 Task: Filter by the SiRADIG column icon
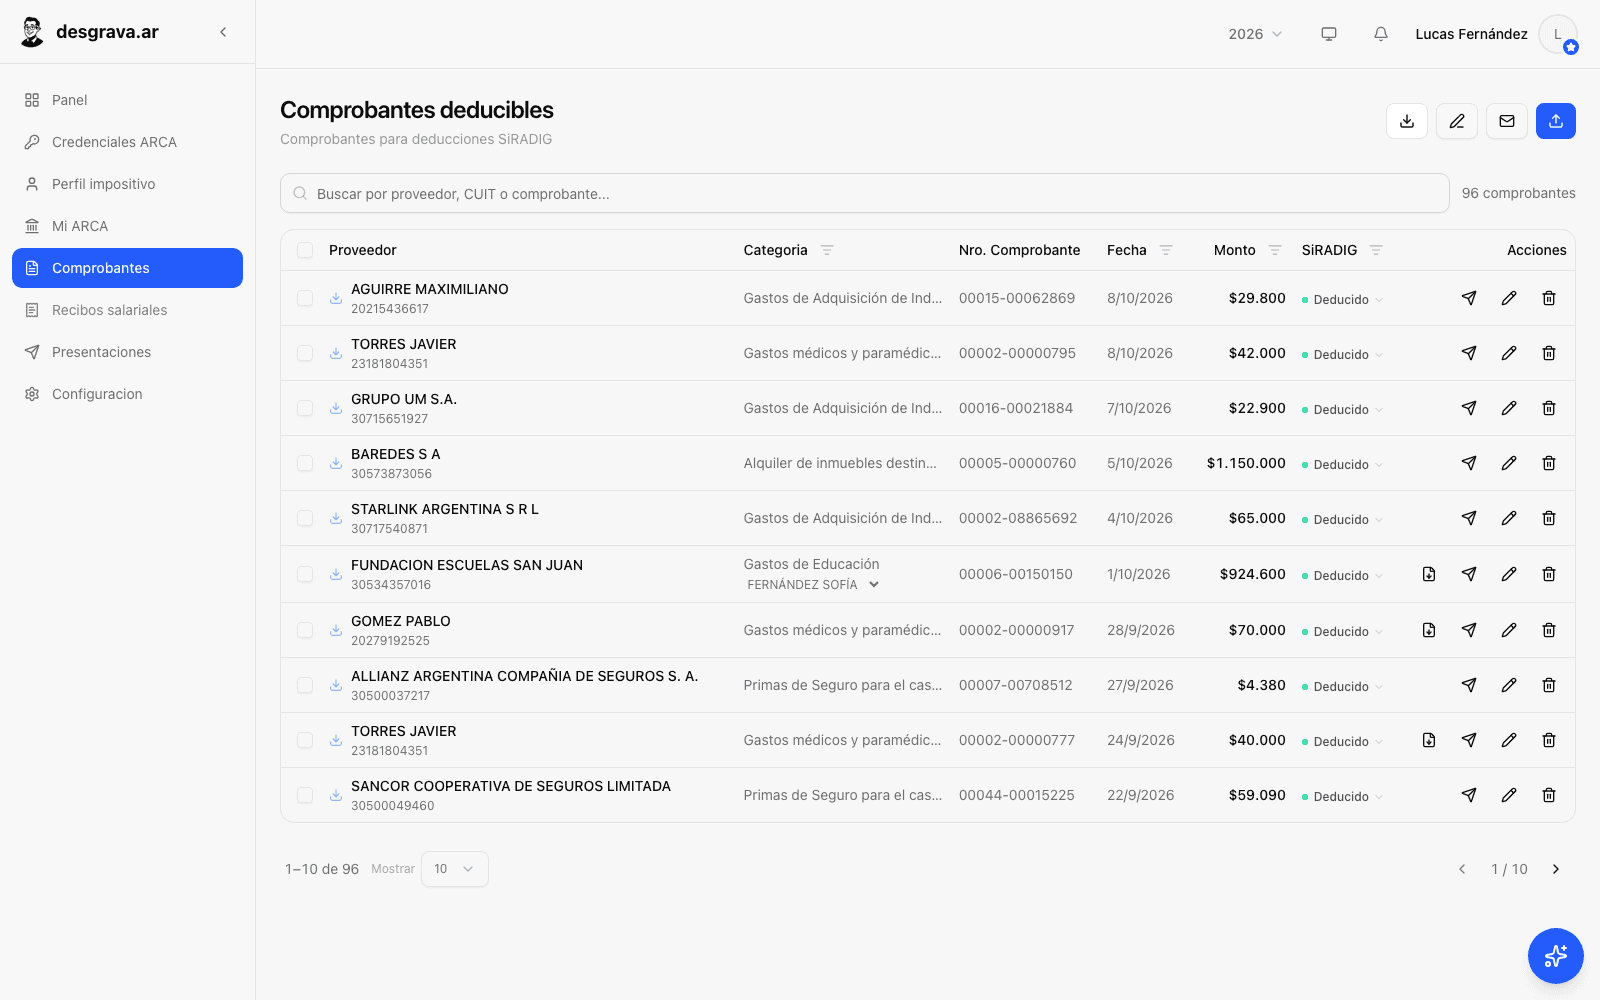tap(1376, 250)
